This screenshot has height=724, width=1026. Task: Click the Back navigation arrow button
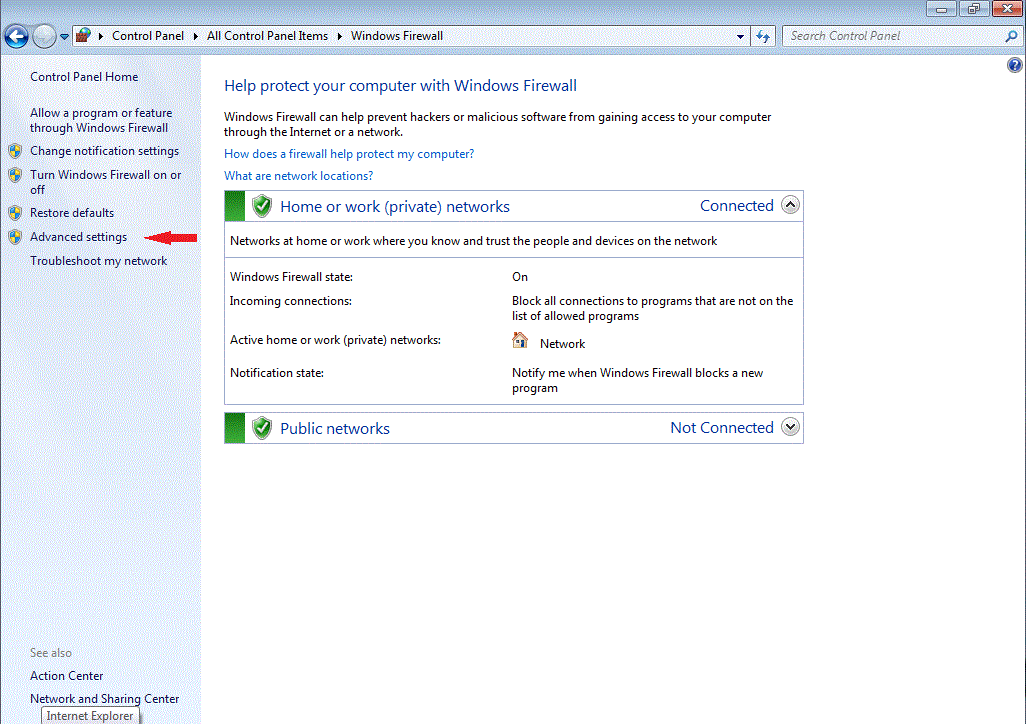coord(16,36)
